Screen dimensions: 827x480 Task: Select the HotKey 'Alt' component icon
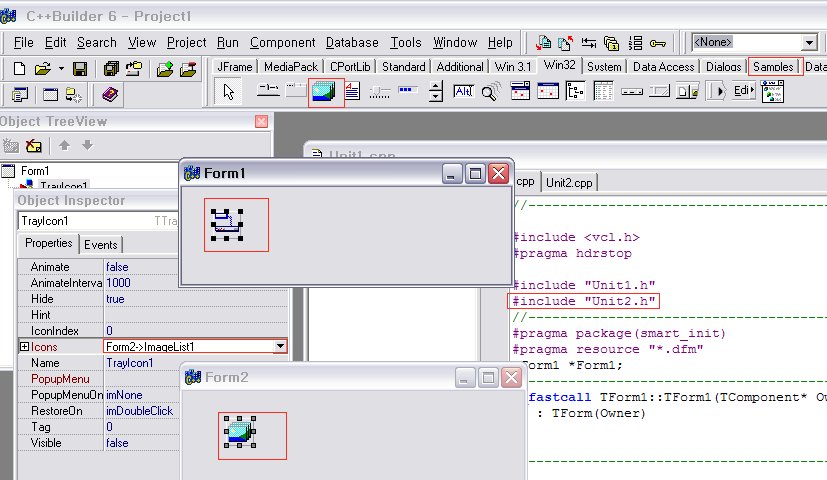pyautogui.click(x=463, y=92)
